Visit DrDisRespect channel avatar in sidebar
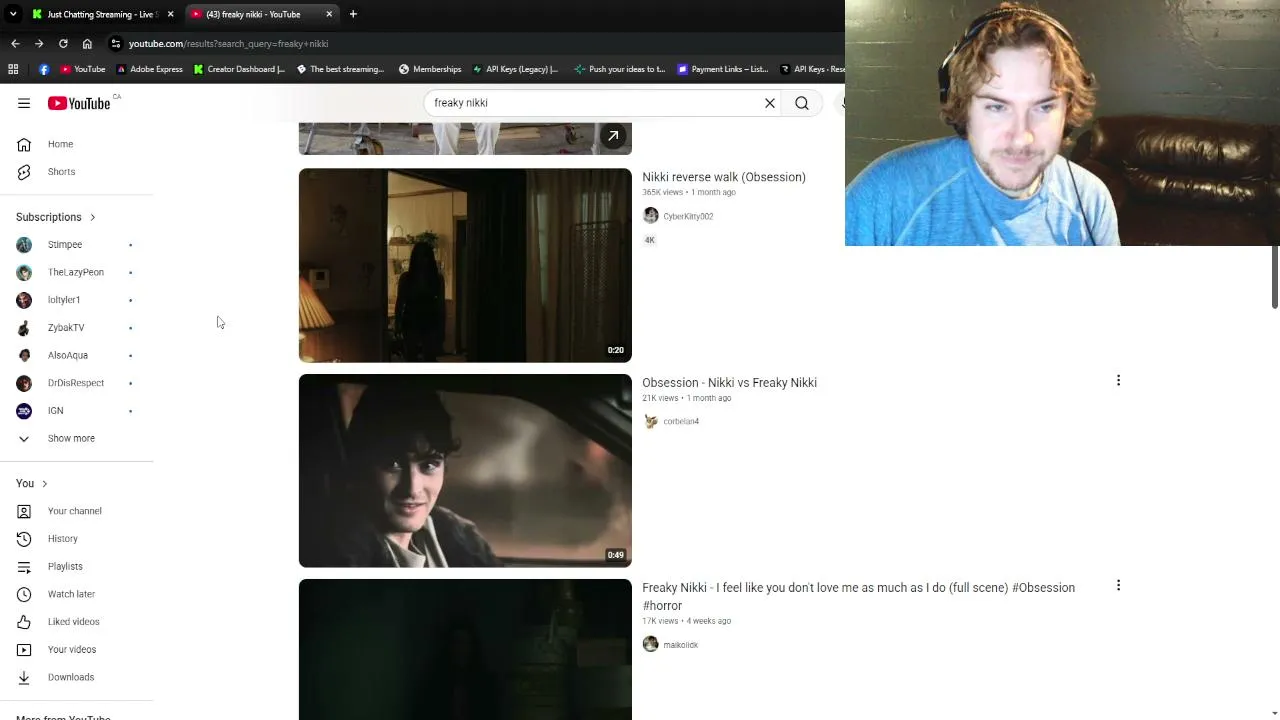This screenshot has height=720, width=1280. pos(24,383)
